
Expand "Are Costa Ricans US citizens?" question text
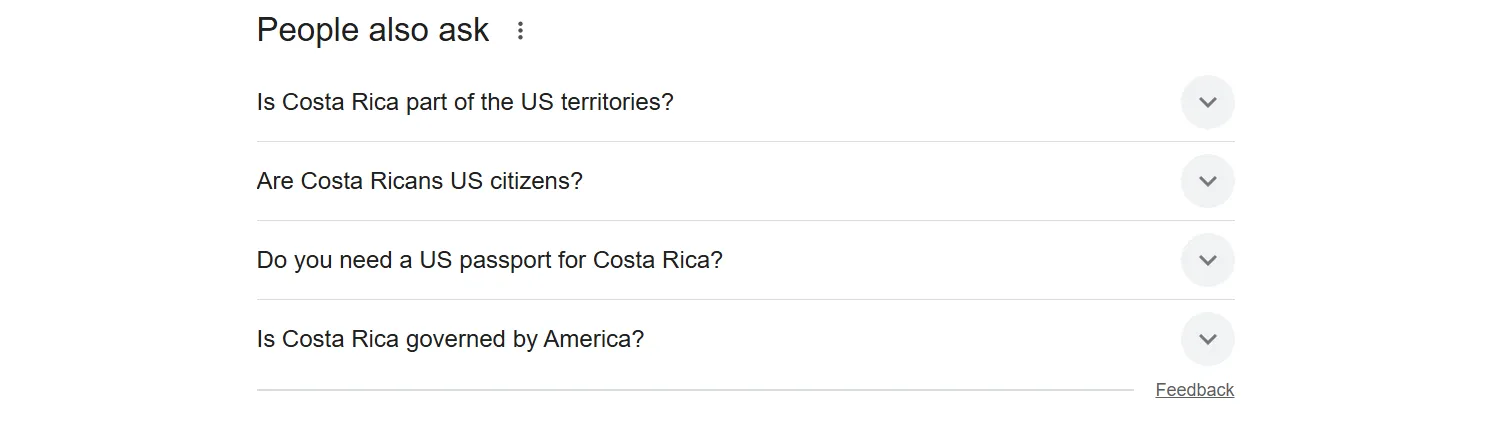(x=419, y=181)
